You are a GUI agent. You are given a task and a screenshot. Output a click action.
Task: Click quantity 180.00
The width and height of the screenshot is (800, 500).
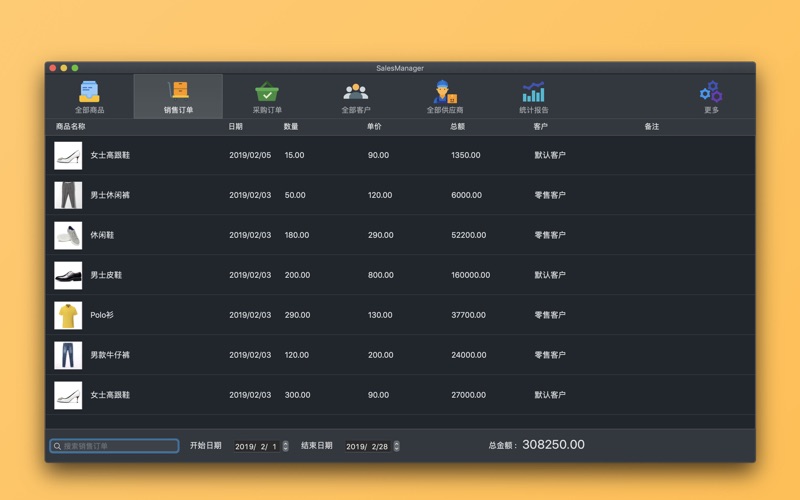click(297, 235)
